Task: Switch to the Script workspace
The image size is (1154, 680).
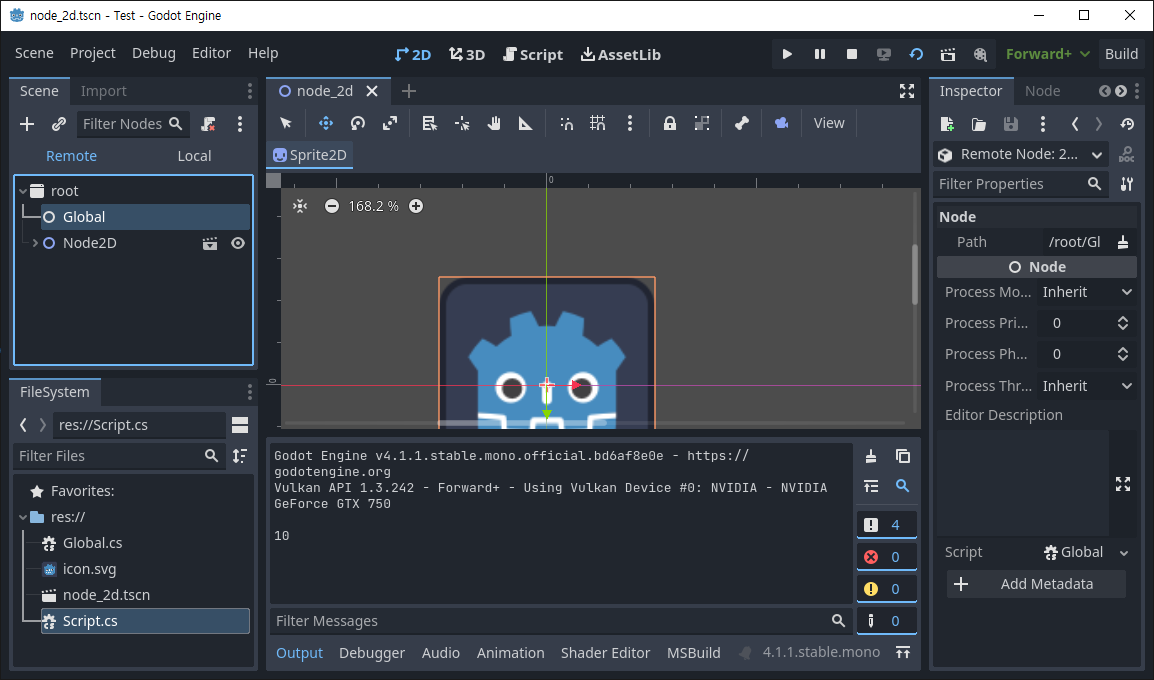Action: 533,54
